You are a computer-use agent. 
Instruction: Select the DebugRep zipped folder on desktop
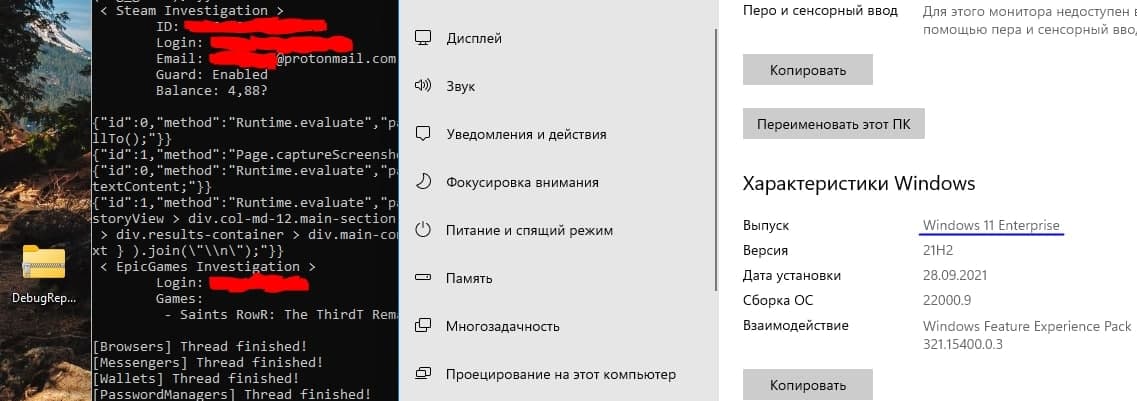[43, 270]
